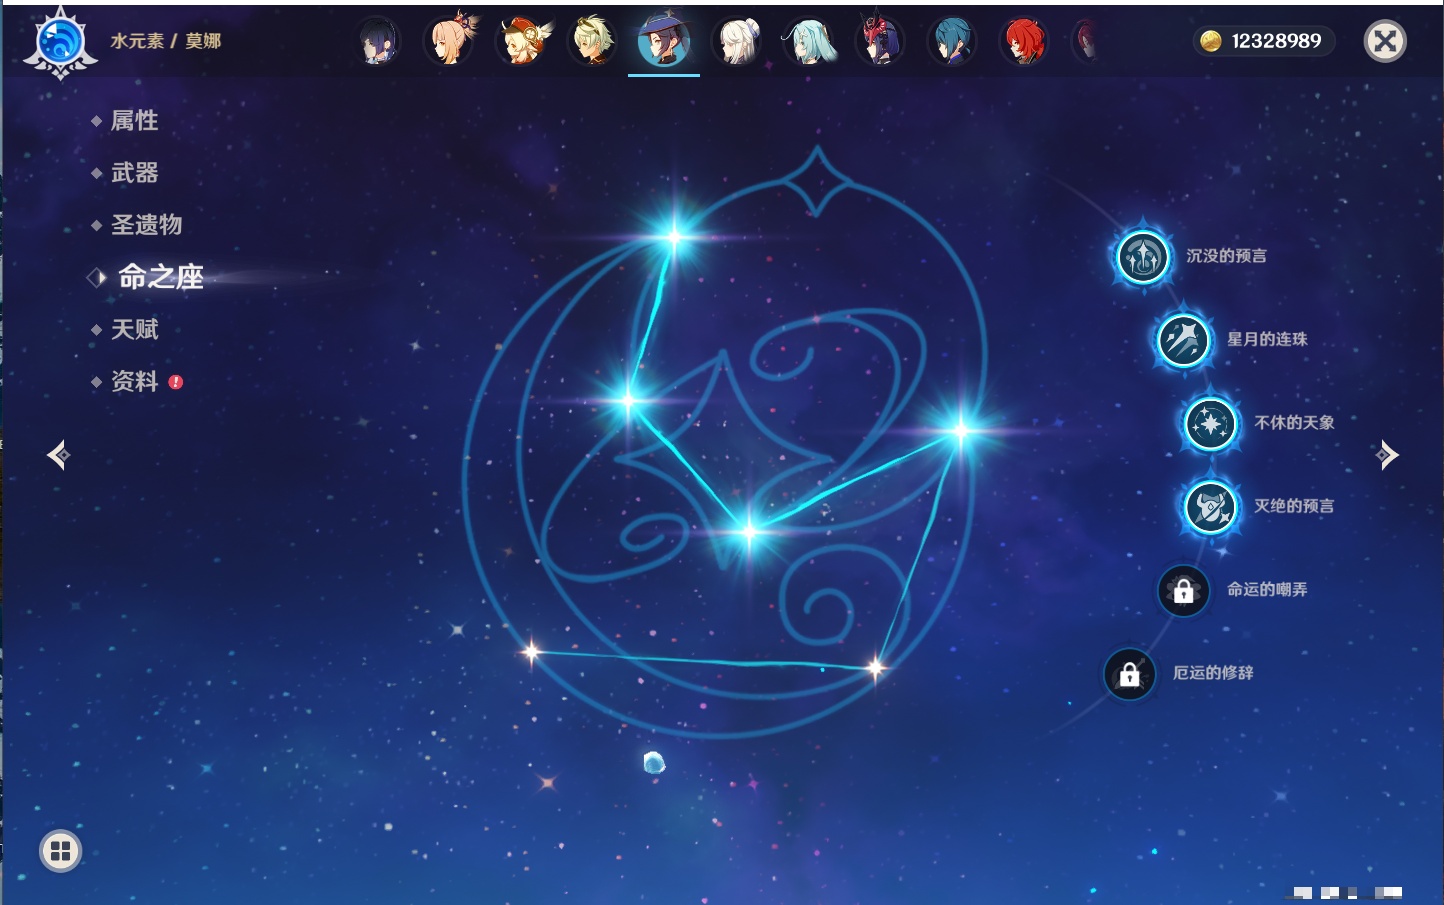
Task: Switch to next character with right arrow
Action: (x=1387, y=455)
